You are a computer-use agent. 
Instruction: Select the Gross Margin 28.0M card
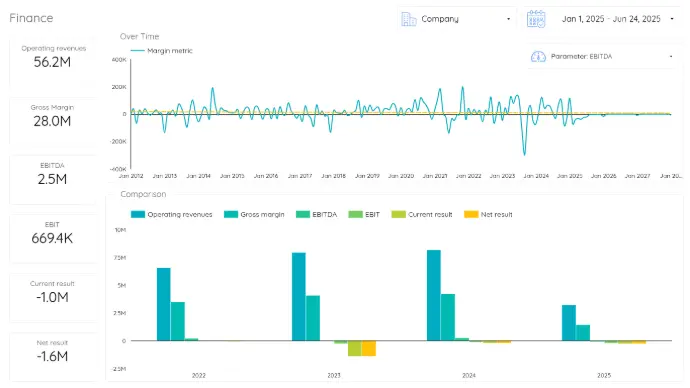(x=53, y=122)
